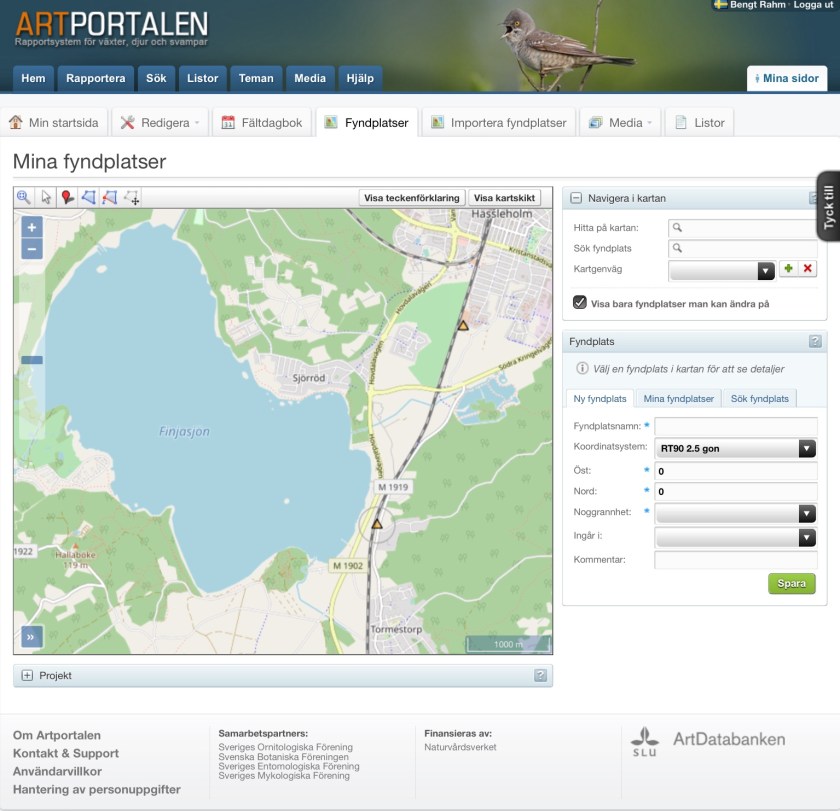Expand the Projekt section
Screen dimensions: 840x811
(27, 676)
